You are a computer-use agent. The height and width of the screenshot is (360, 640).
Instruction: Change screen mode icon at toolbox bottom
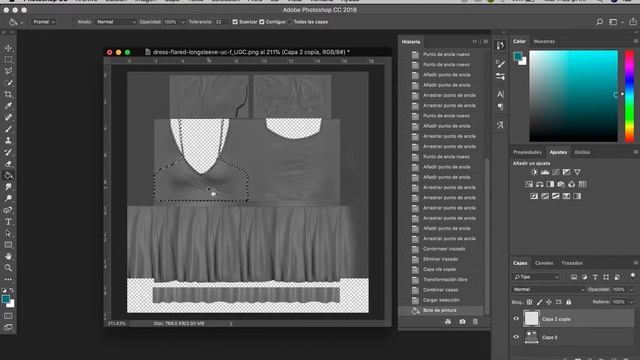coord(8,327)
